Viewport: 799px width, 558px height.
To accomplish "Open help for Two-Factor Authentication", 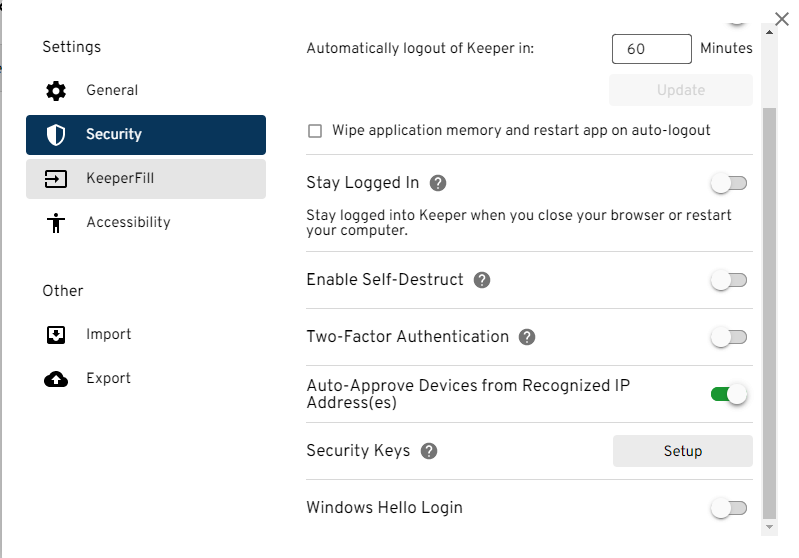I will (x=527, y=337).
